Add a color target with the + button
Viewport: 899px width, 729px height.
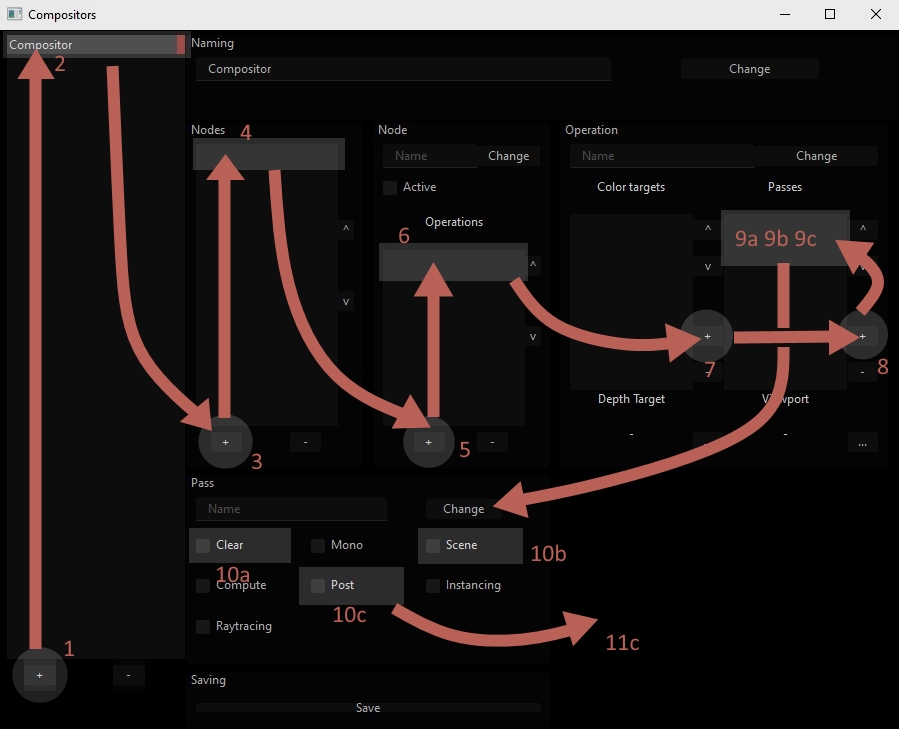point(708,337)
